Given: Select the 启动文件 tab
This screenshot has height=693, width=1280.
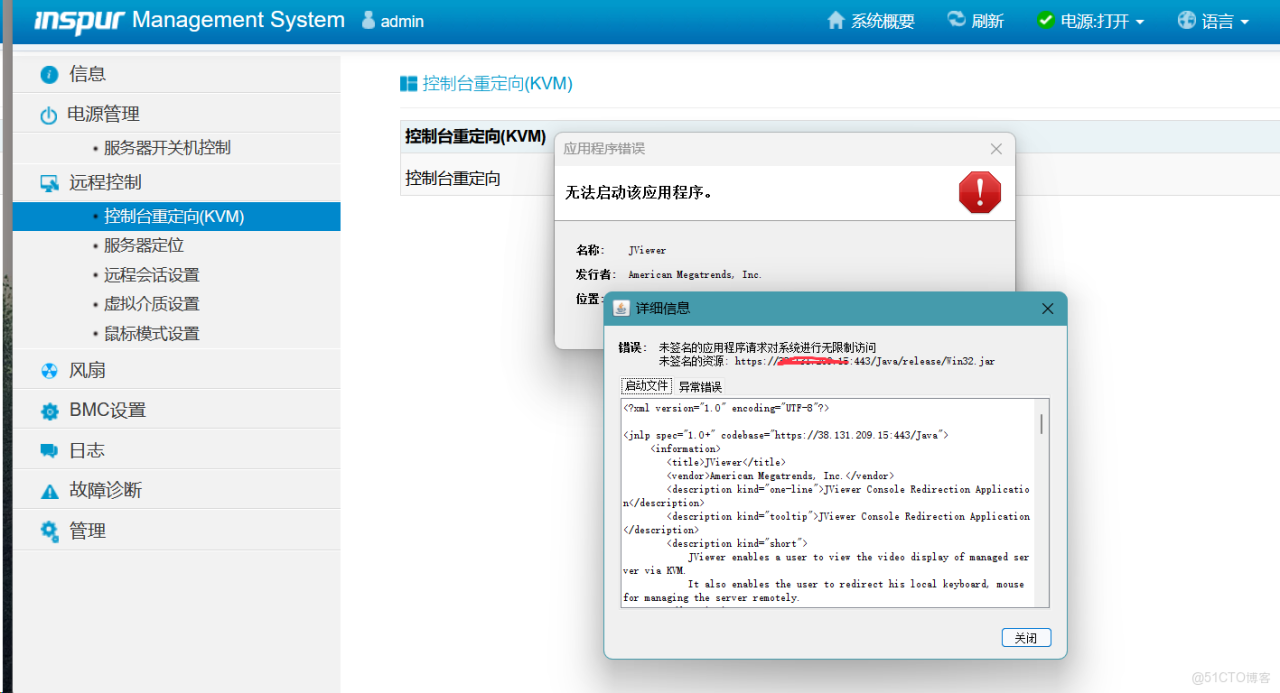Looking at the screenshot, I should point(646,386).
